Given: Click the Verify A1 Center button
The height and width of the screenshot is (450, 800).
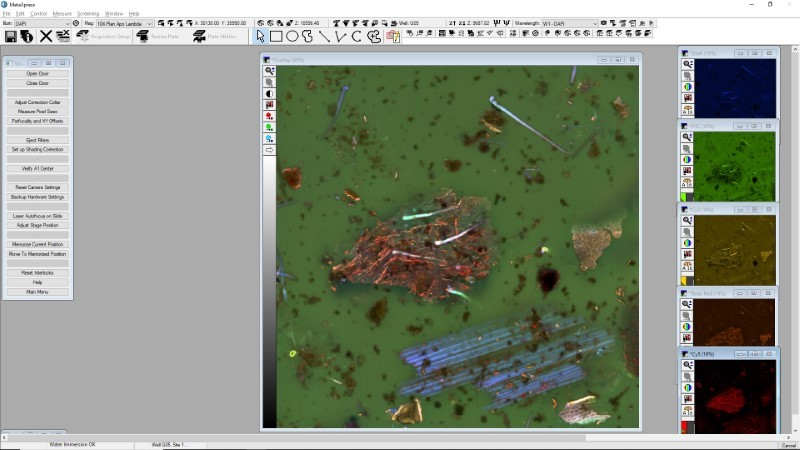Looking at the screenshot, I should (37, 168).
